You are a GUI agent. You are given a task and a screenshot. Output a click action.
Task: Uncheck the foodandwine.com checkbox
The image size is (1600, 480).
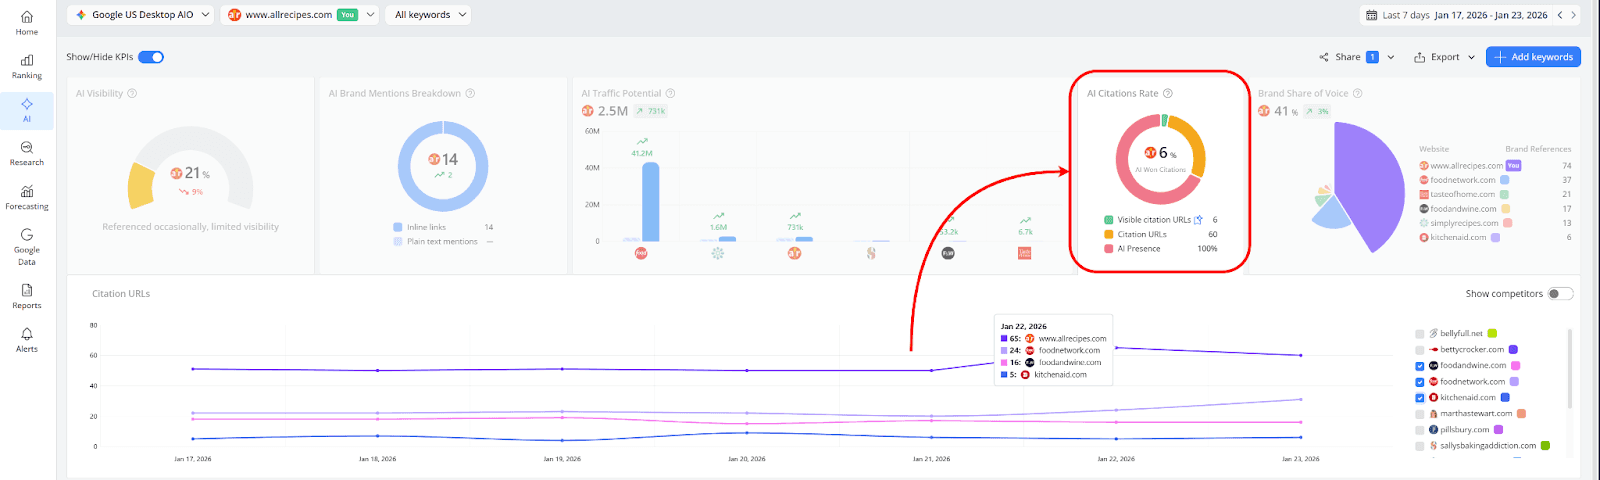click(1420, 366)
